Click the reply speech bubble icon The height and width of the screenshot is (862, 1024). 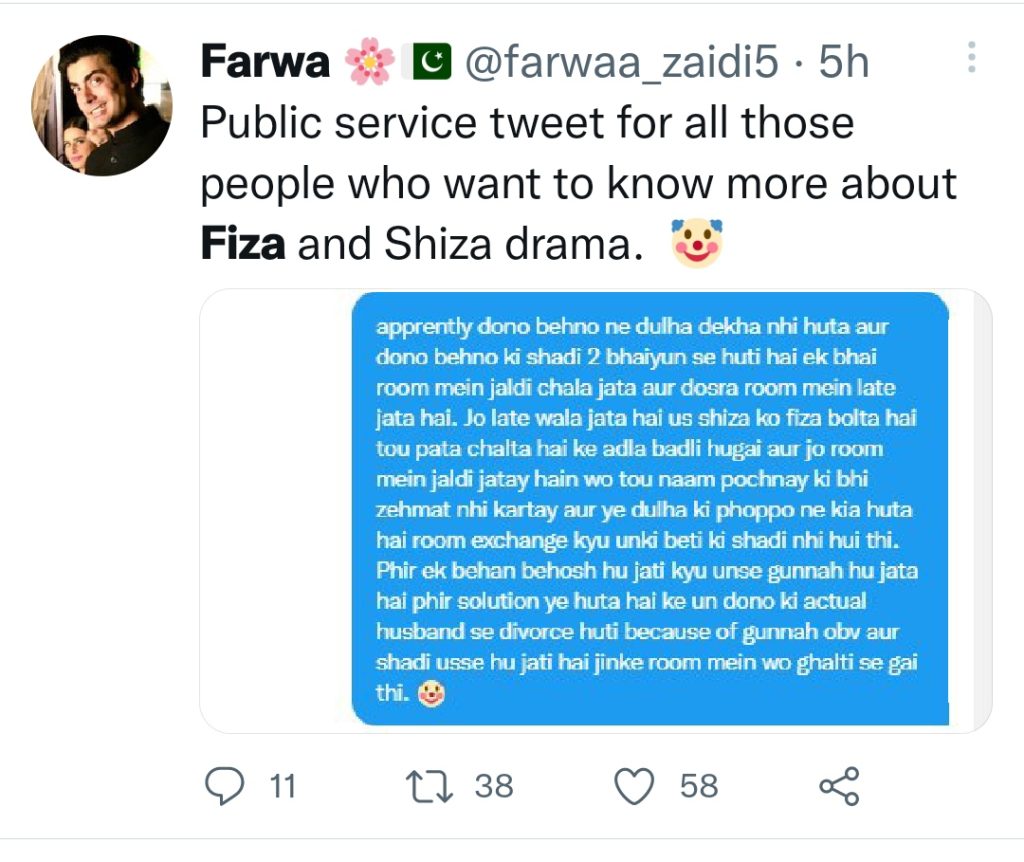pyautogui.click(x=224, y=786)
